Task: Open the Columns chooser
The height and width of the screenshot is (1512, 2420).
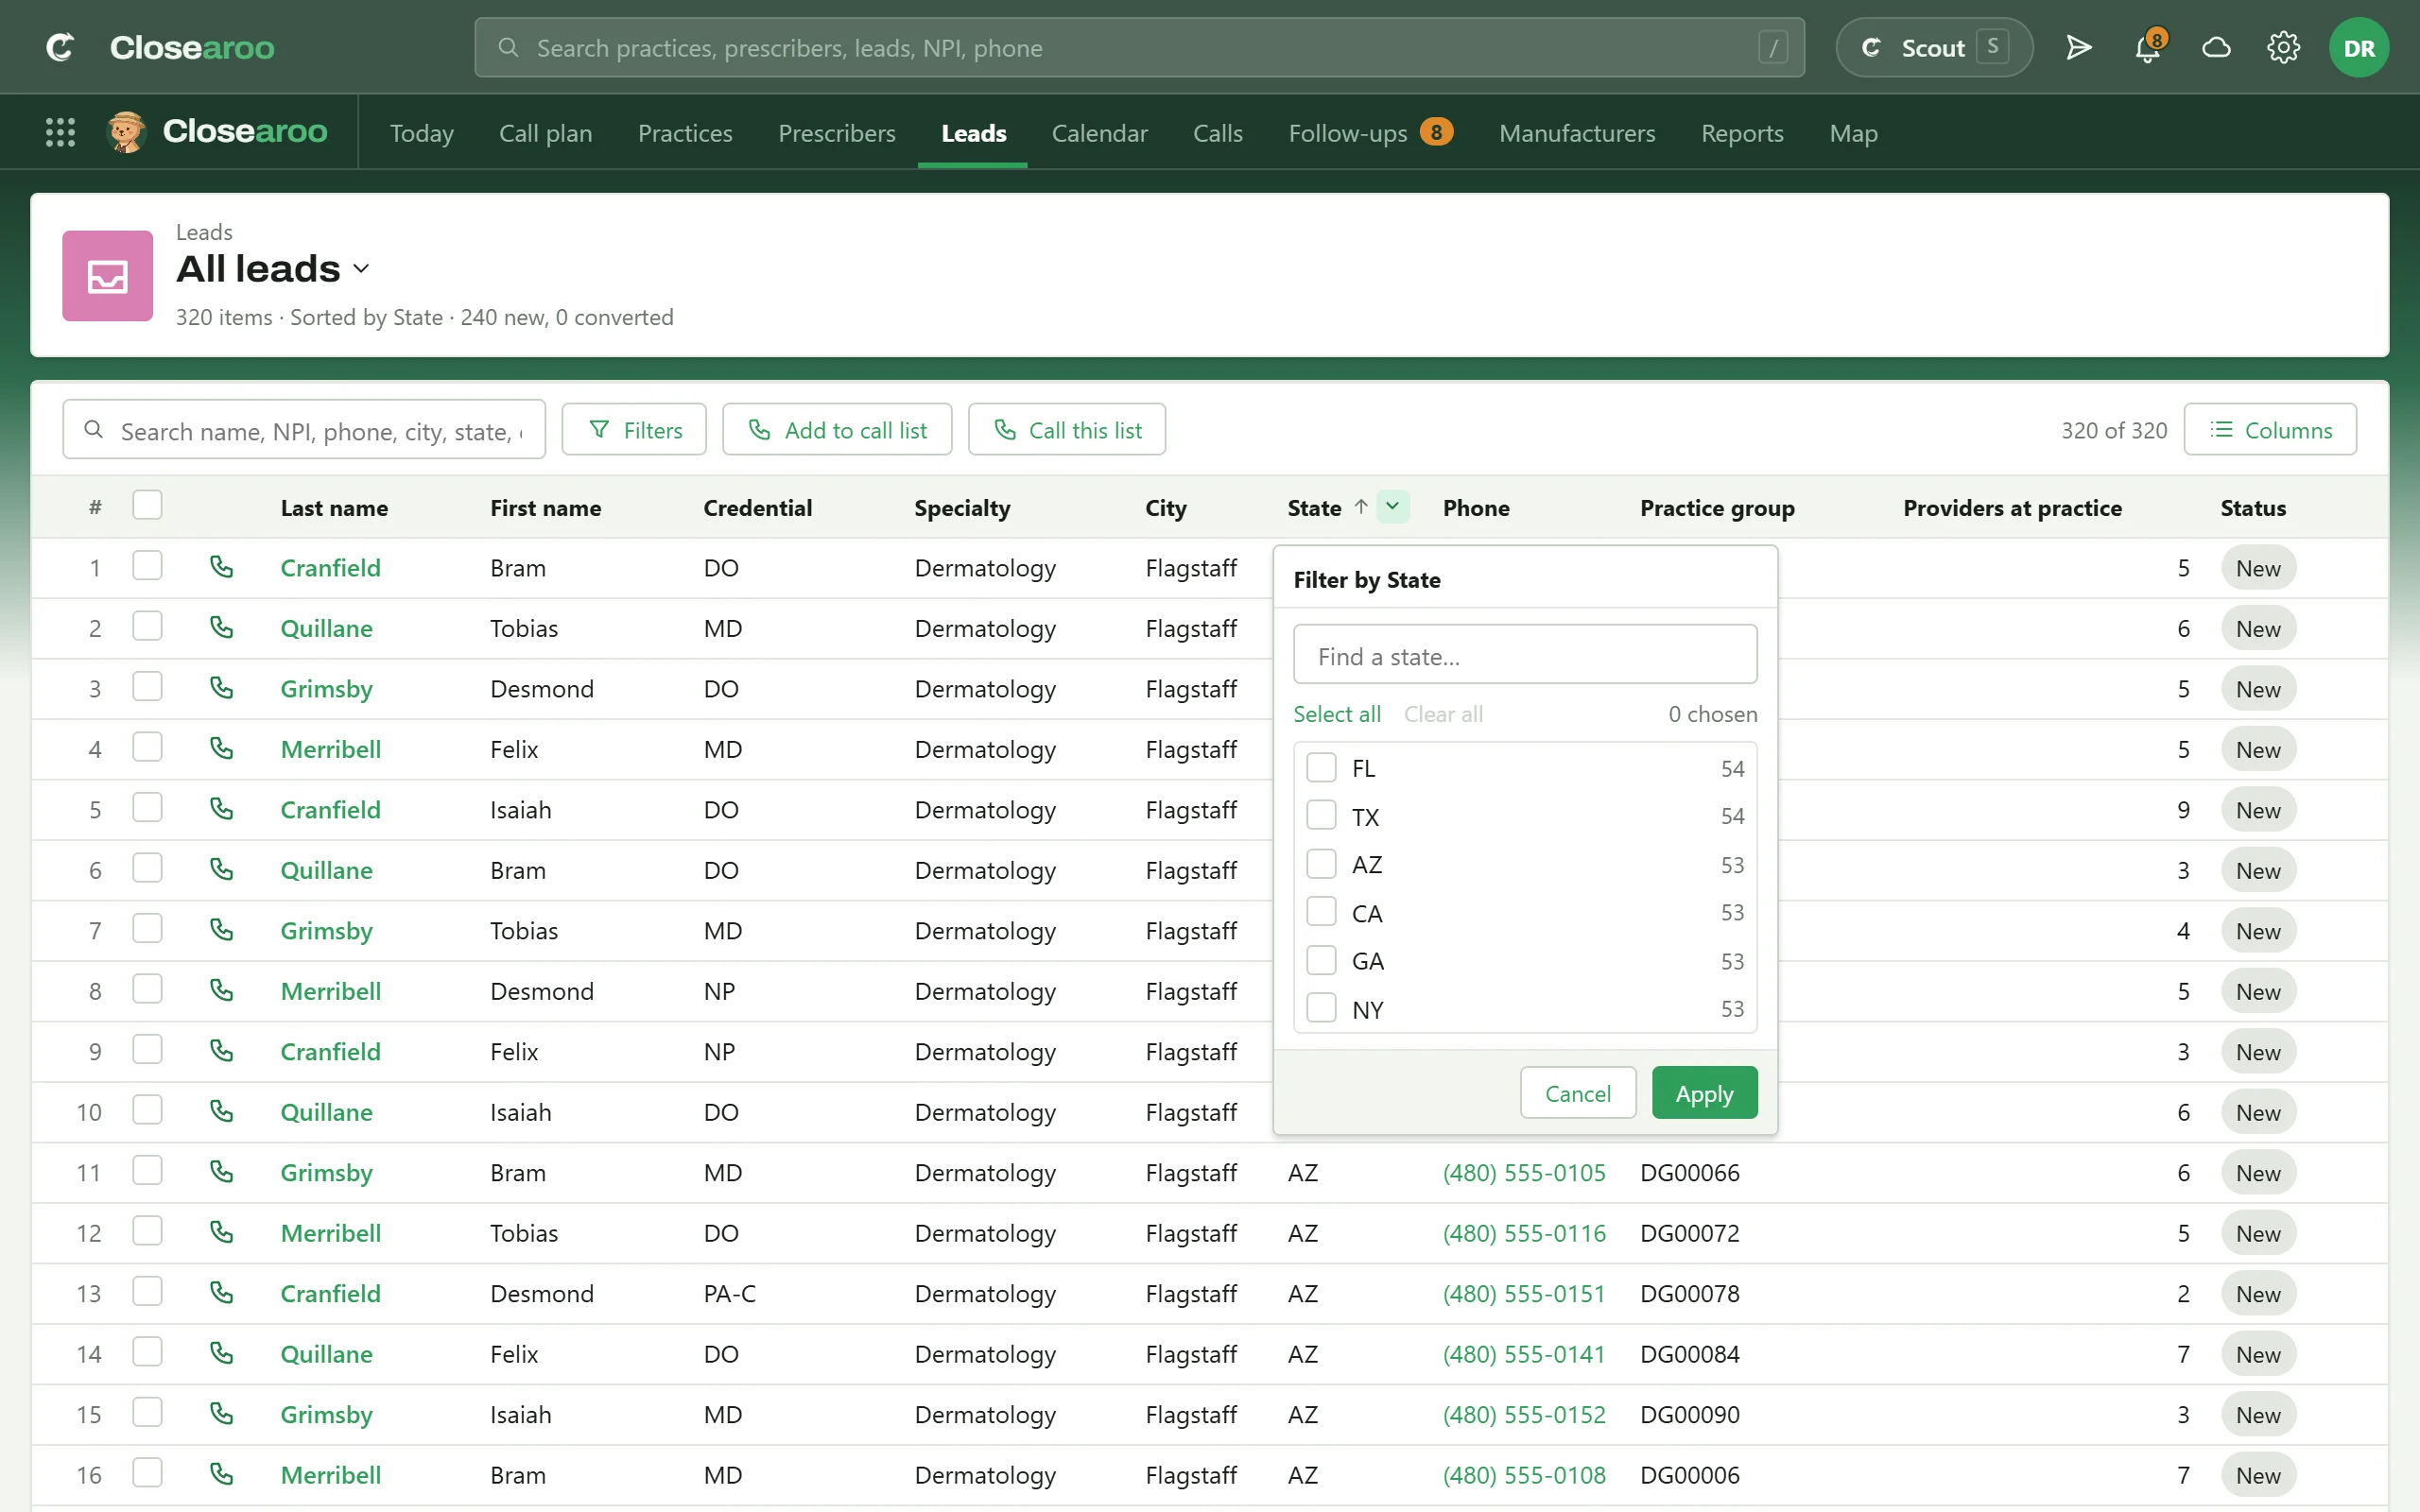Action: (2270, 430)
